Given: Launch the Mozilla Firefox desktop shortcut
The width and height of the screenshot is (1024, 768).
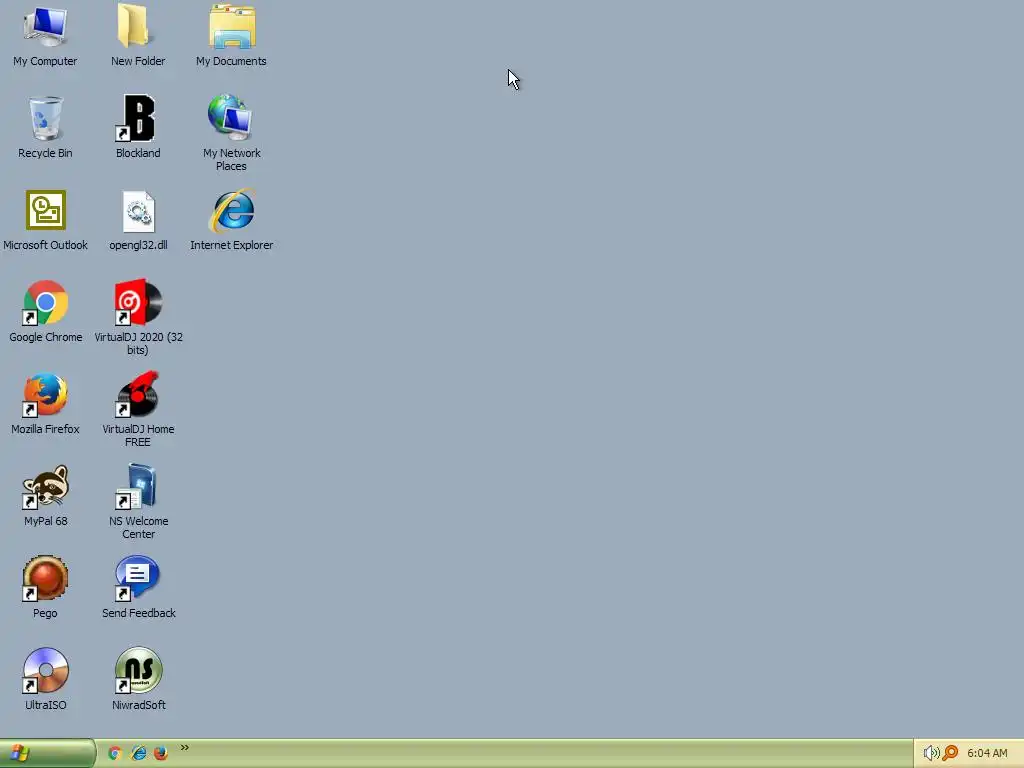Looking at the screenshot, I should (x=45, y=394).
